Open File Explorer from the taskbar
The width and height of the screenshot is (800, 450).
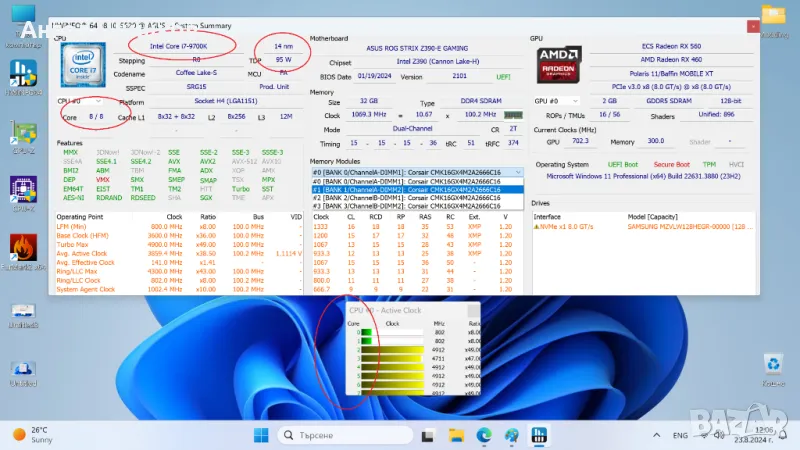pos(457,435)
